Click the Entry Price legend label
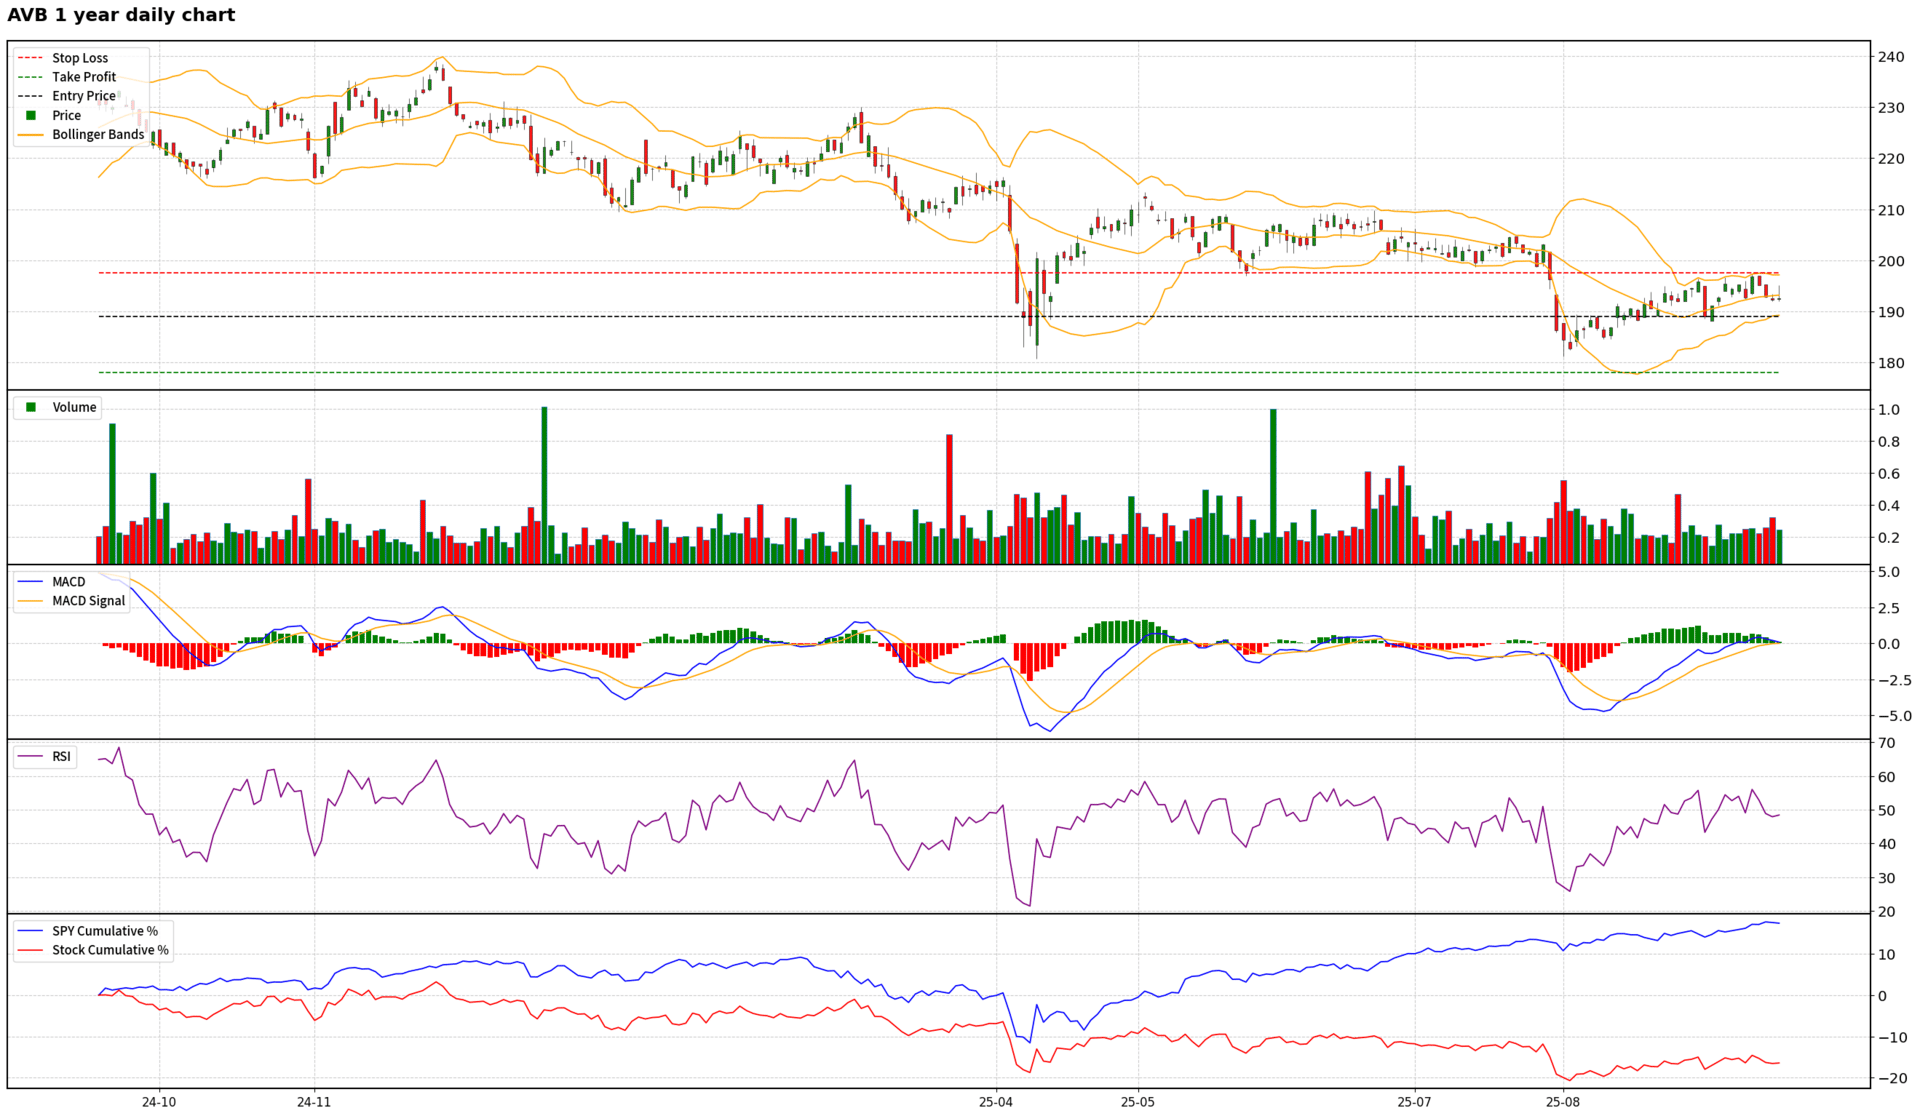 84,96
